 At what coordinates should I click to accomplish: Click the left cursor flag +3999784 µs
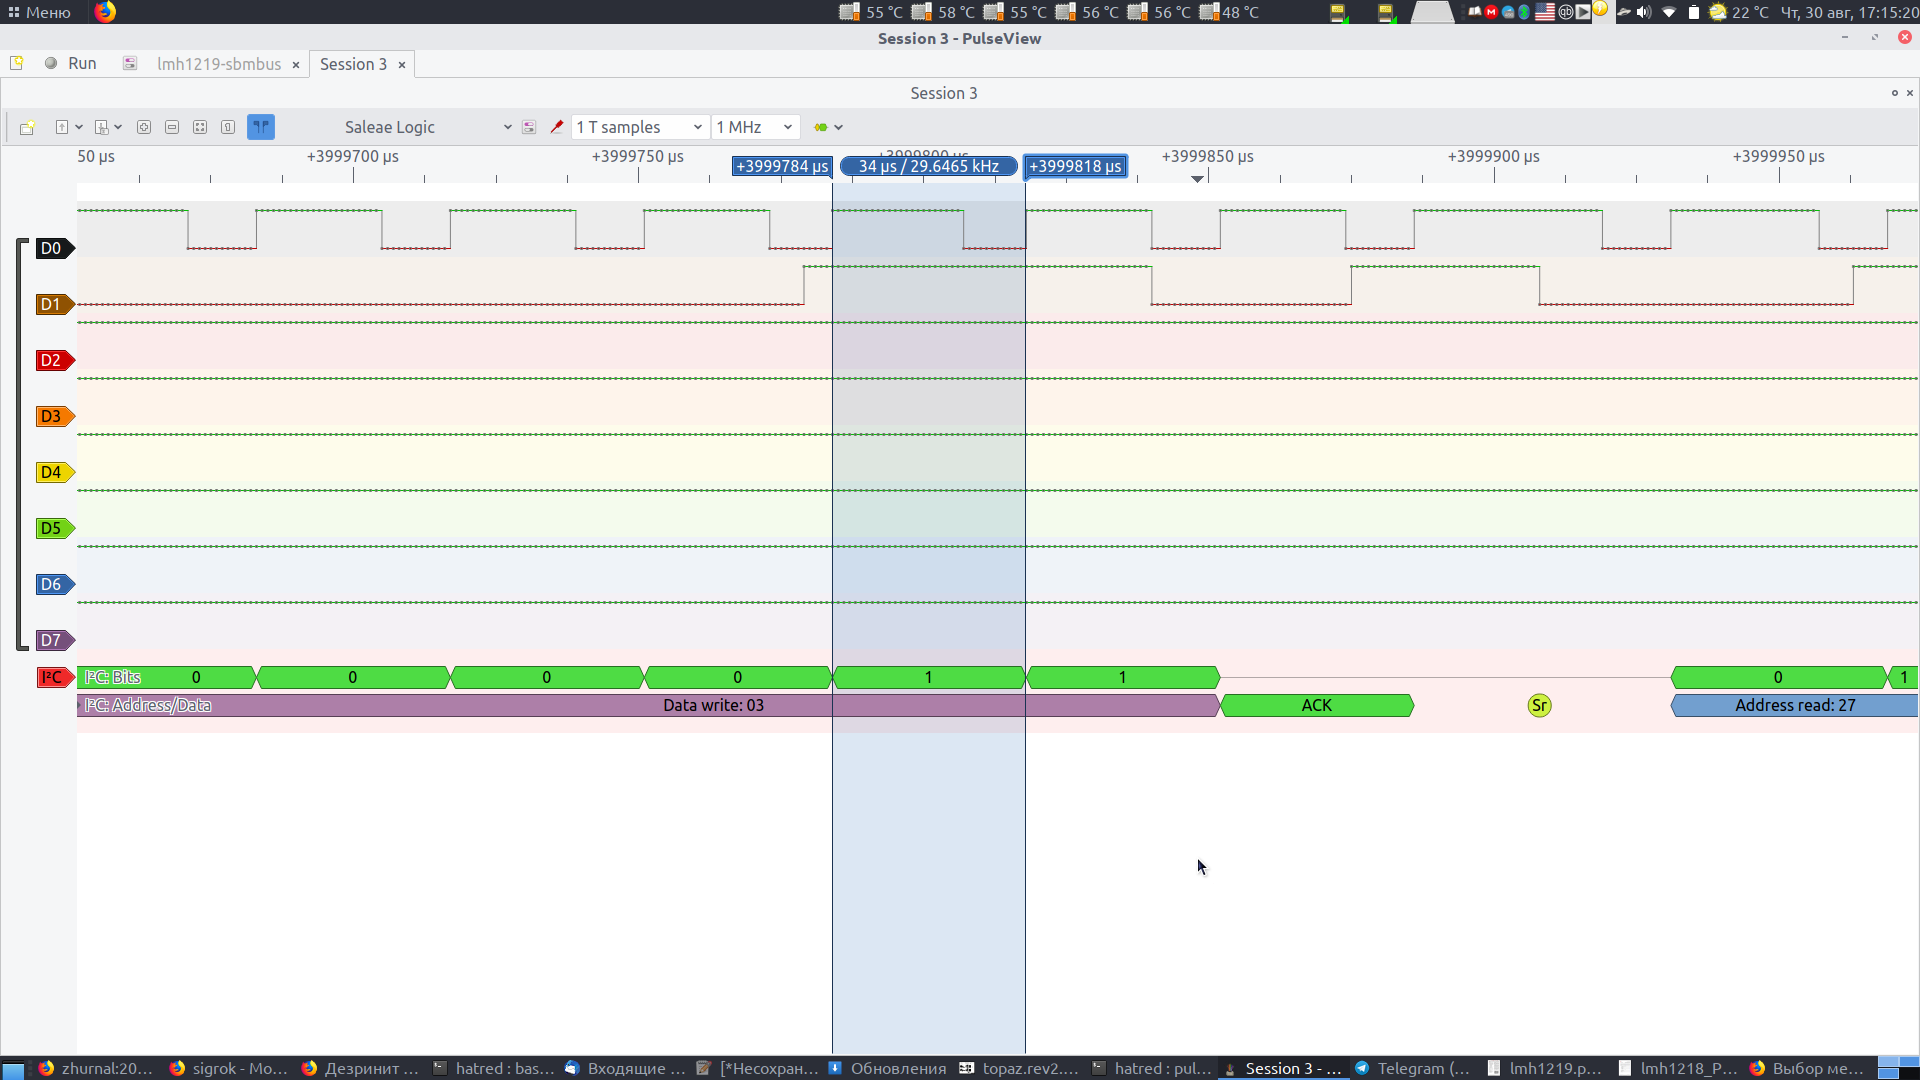point(782,166)
